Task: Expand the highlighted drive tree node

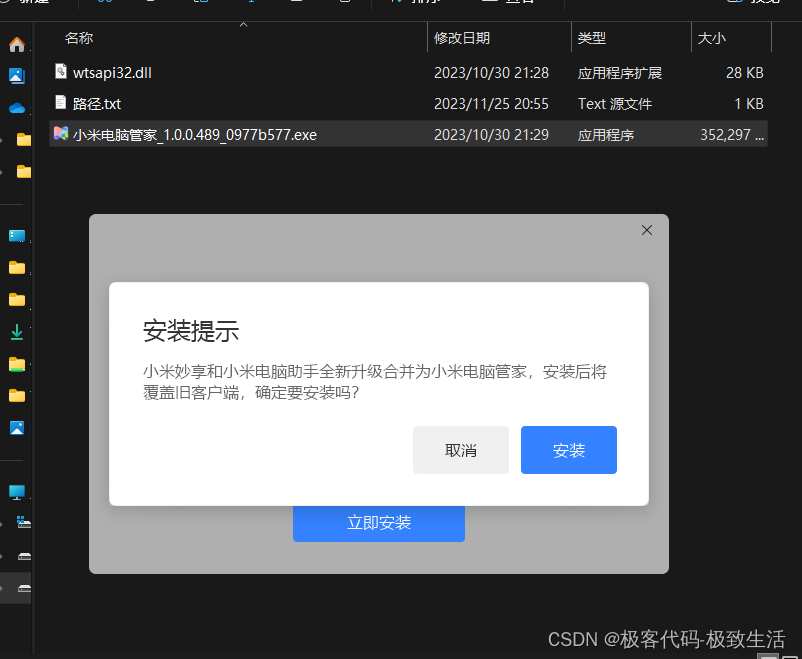Action: pyautogui.click(x=2, y=588)
